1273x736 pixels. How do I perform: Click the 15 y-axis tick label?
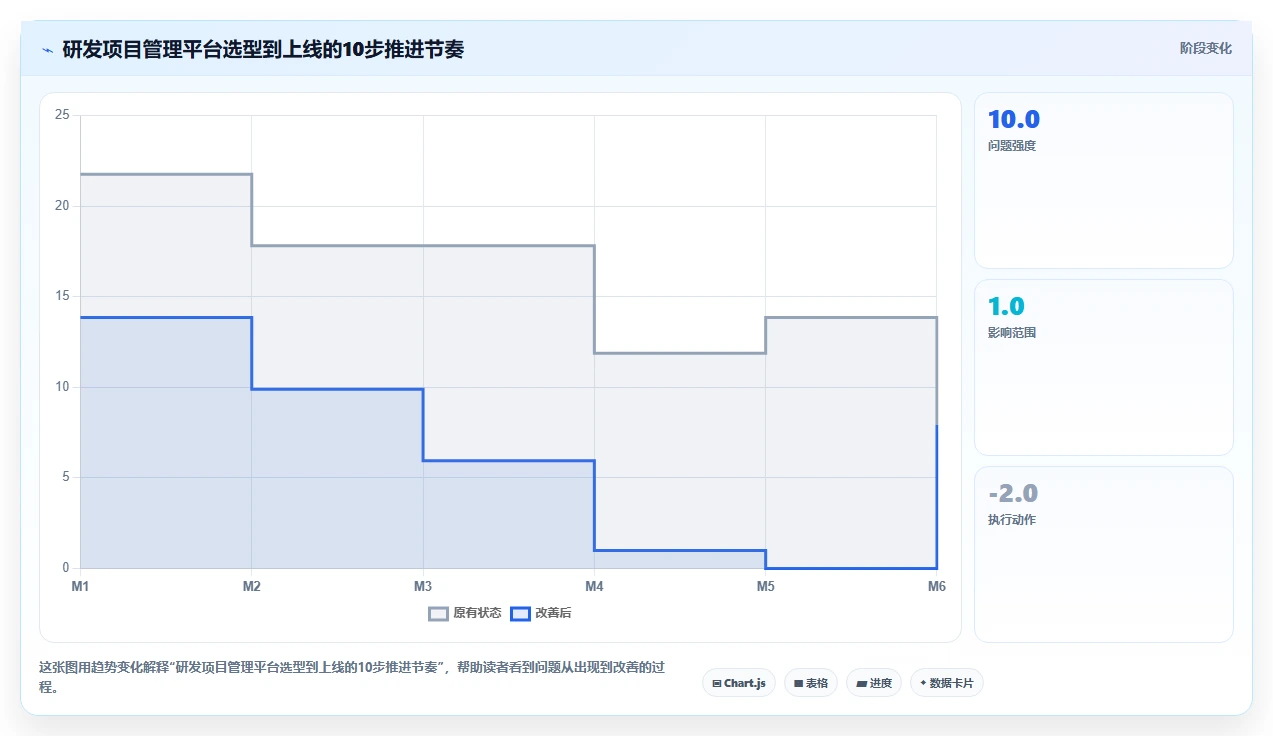click(x=62, y=296)
